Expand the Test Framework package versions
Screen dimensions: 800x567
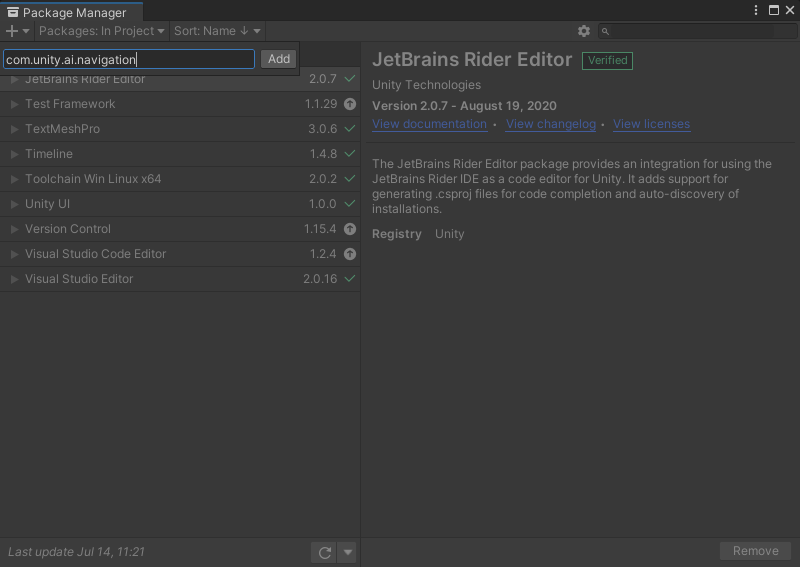(14, 104)
